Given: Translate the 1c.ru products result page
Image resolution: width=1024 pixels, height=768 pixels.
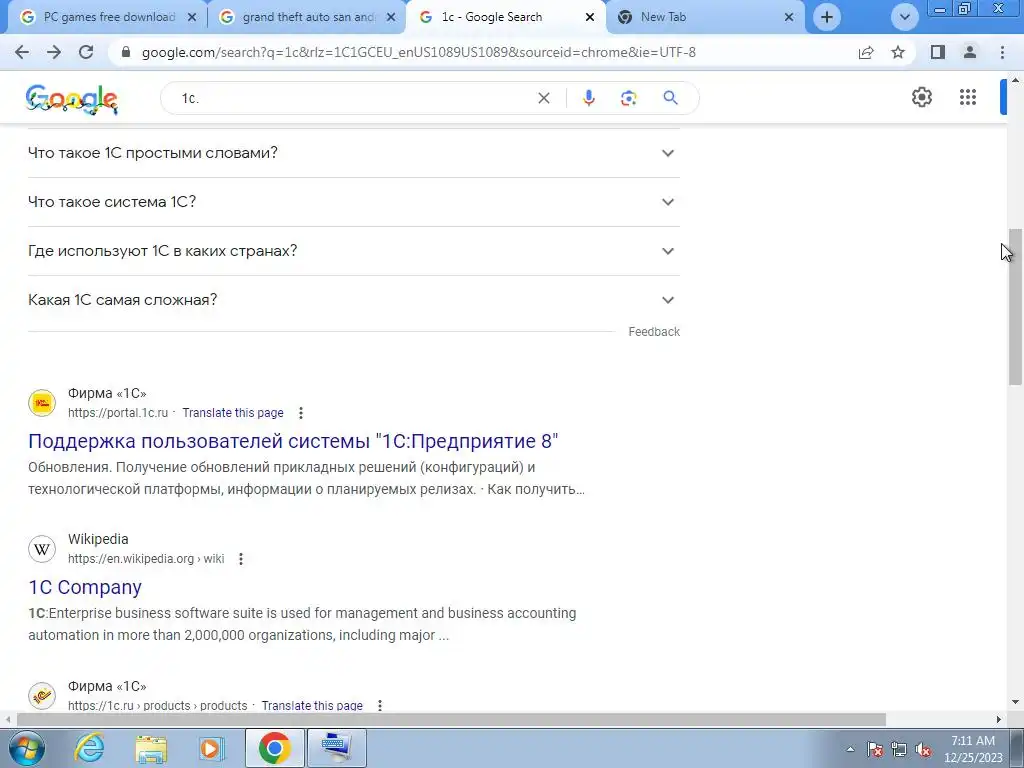Looking at the screenshot, I should tap(312, 705).
